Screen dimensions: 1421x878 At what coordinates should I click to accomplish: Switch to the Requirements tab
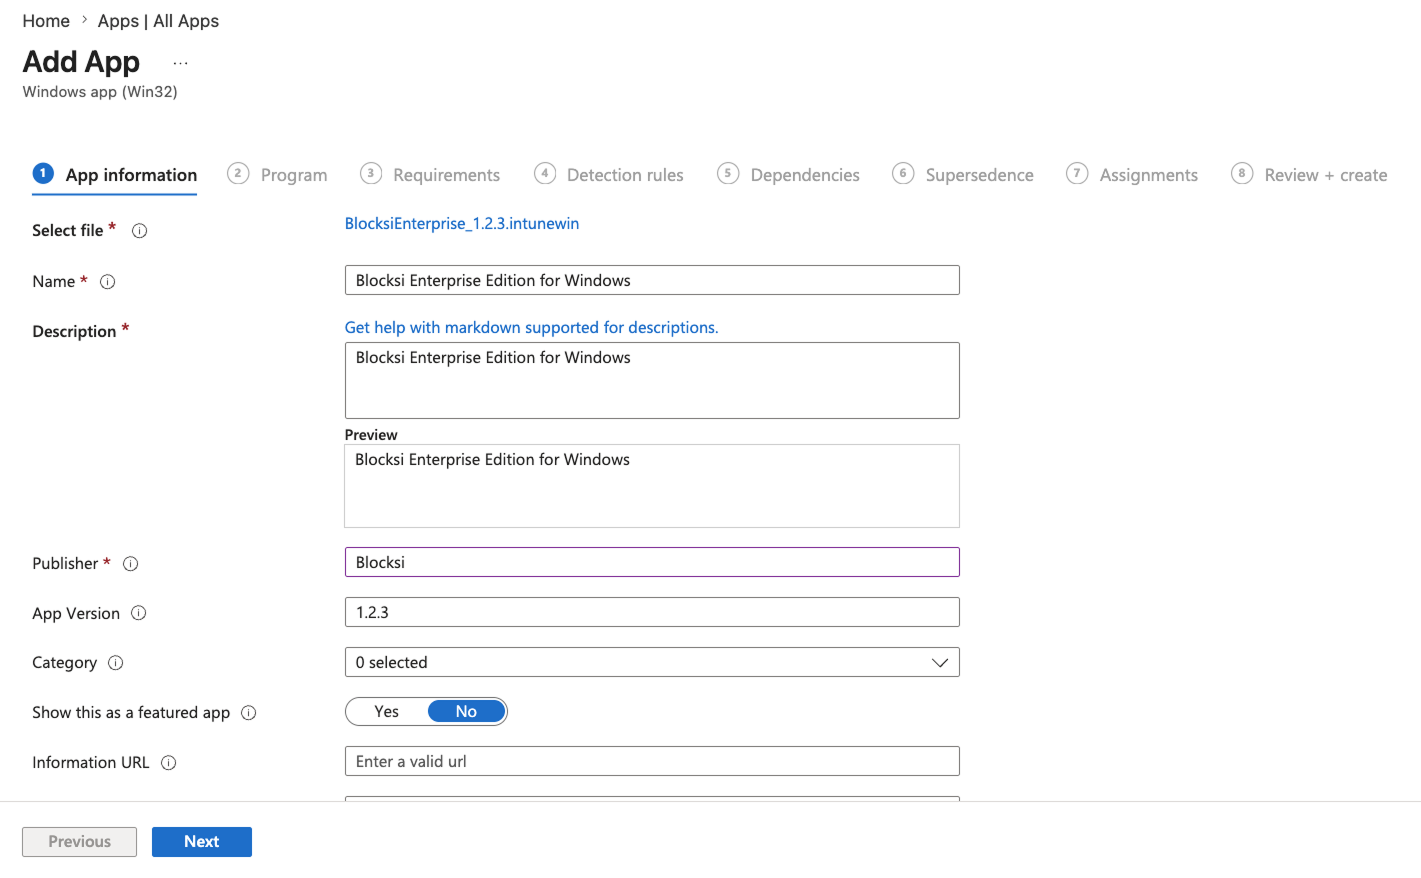[430, 175]
